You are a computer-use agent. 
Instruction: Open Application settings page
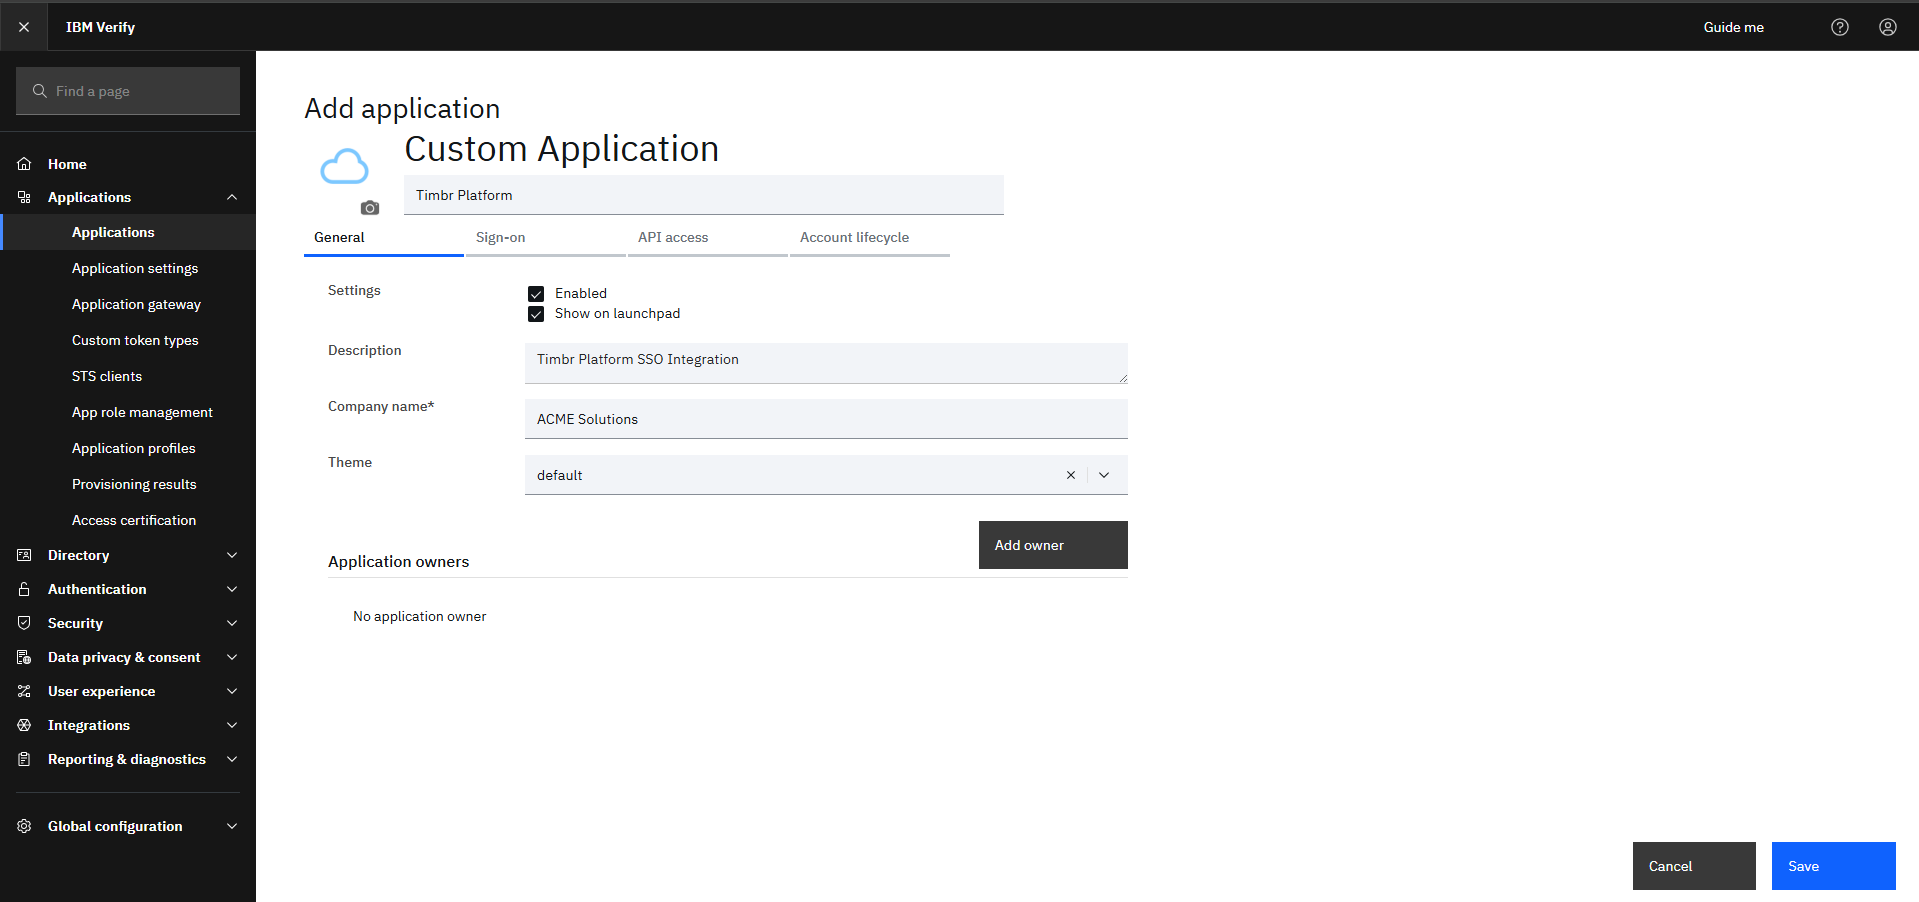pos(128,268)
